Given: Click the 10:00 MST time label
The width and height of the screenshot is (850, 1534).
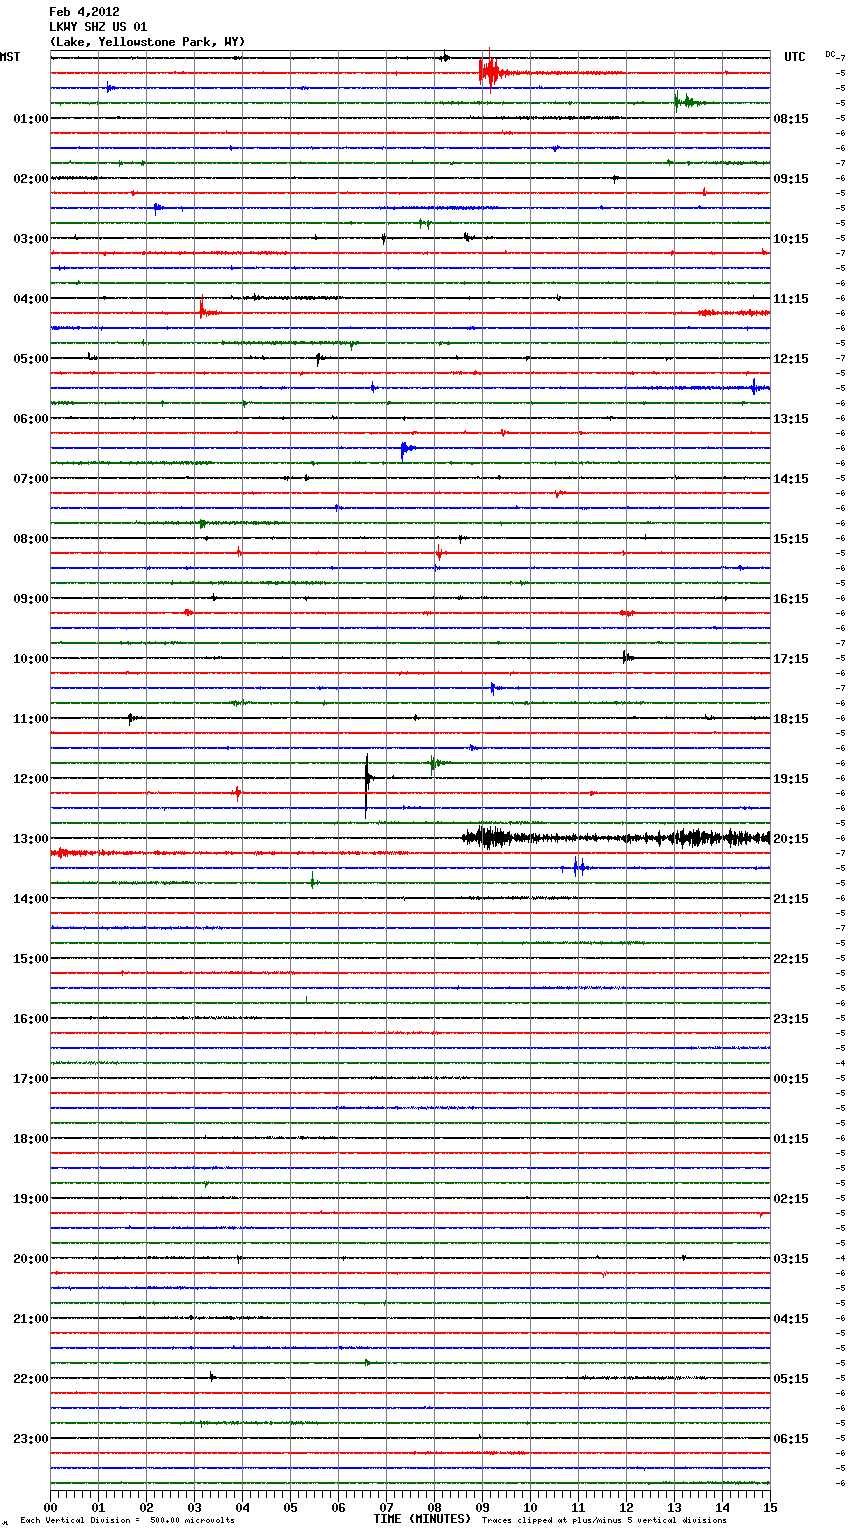Looking at the screenshot, I should [31, 658].
